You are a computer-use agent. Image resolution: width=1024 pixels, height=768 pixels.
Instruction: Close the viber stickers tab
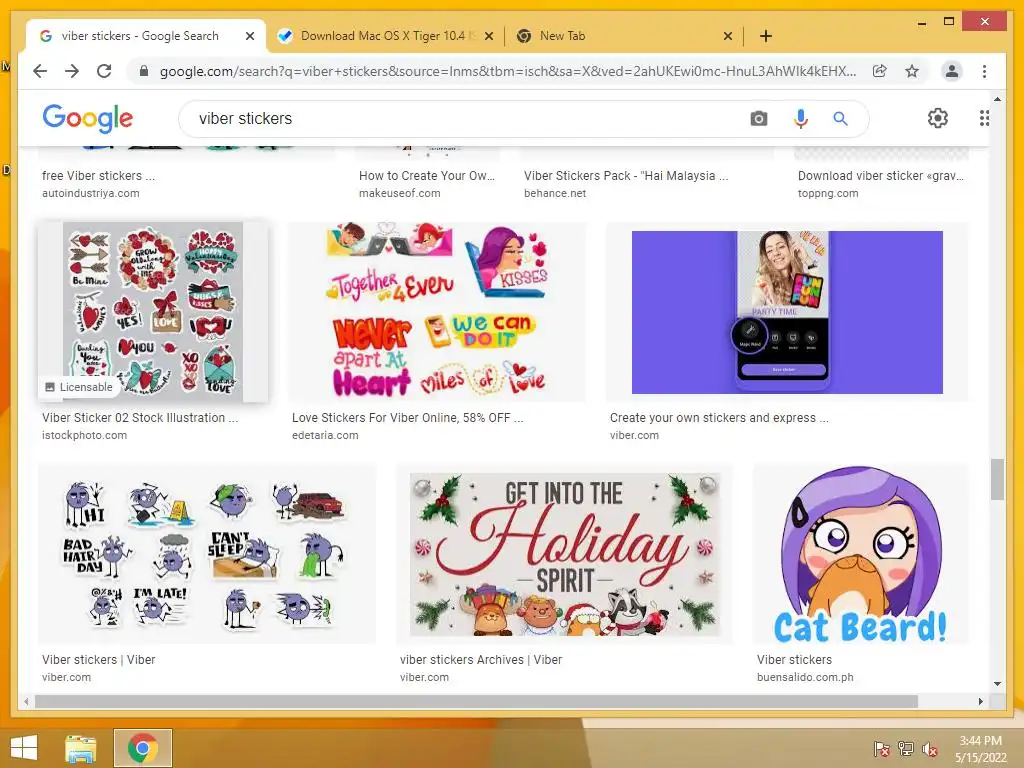[x=249, y=36]
